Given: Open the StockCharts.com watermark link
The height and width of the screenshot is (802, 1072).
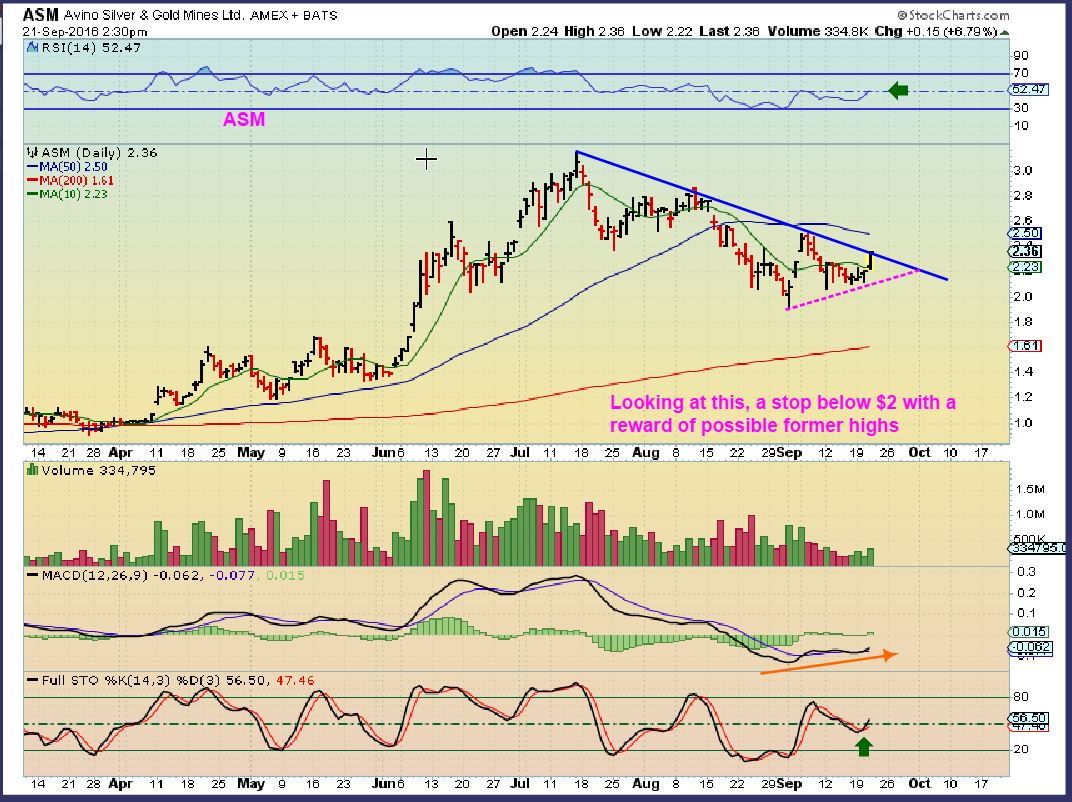Looking at the screenshot, I should click(953, 15).
